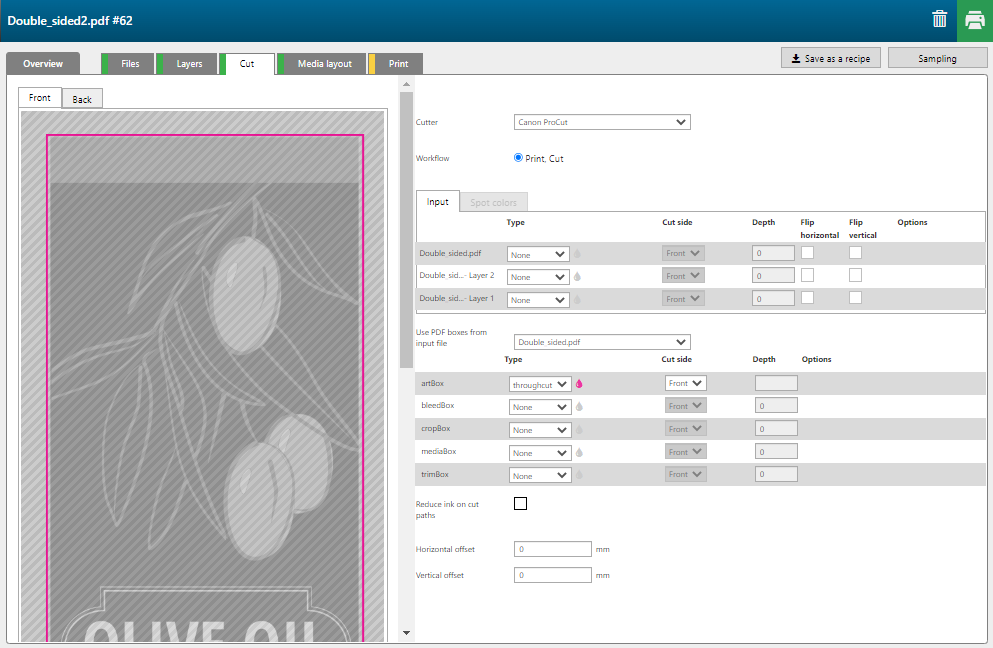
Task: Enable Reduce ink on cut paths checkbox
Action: (520, 503)
